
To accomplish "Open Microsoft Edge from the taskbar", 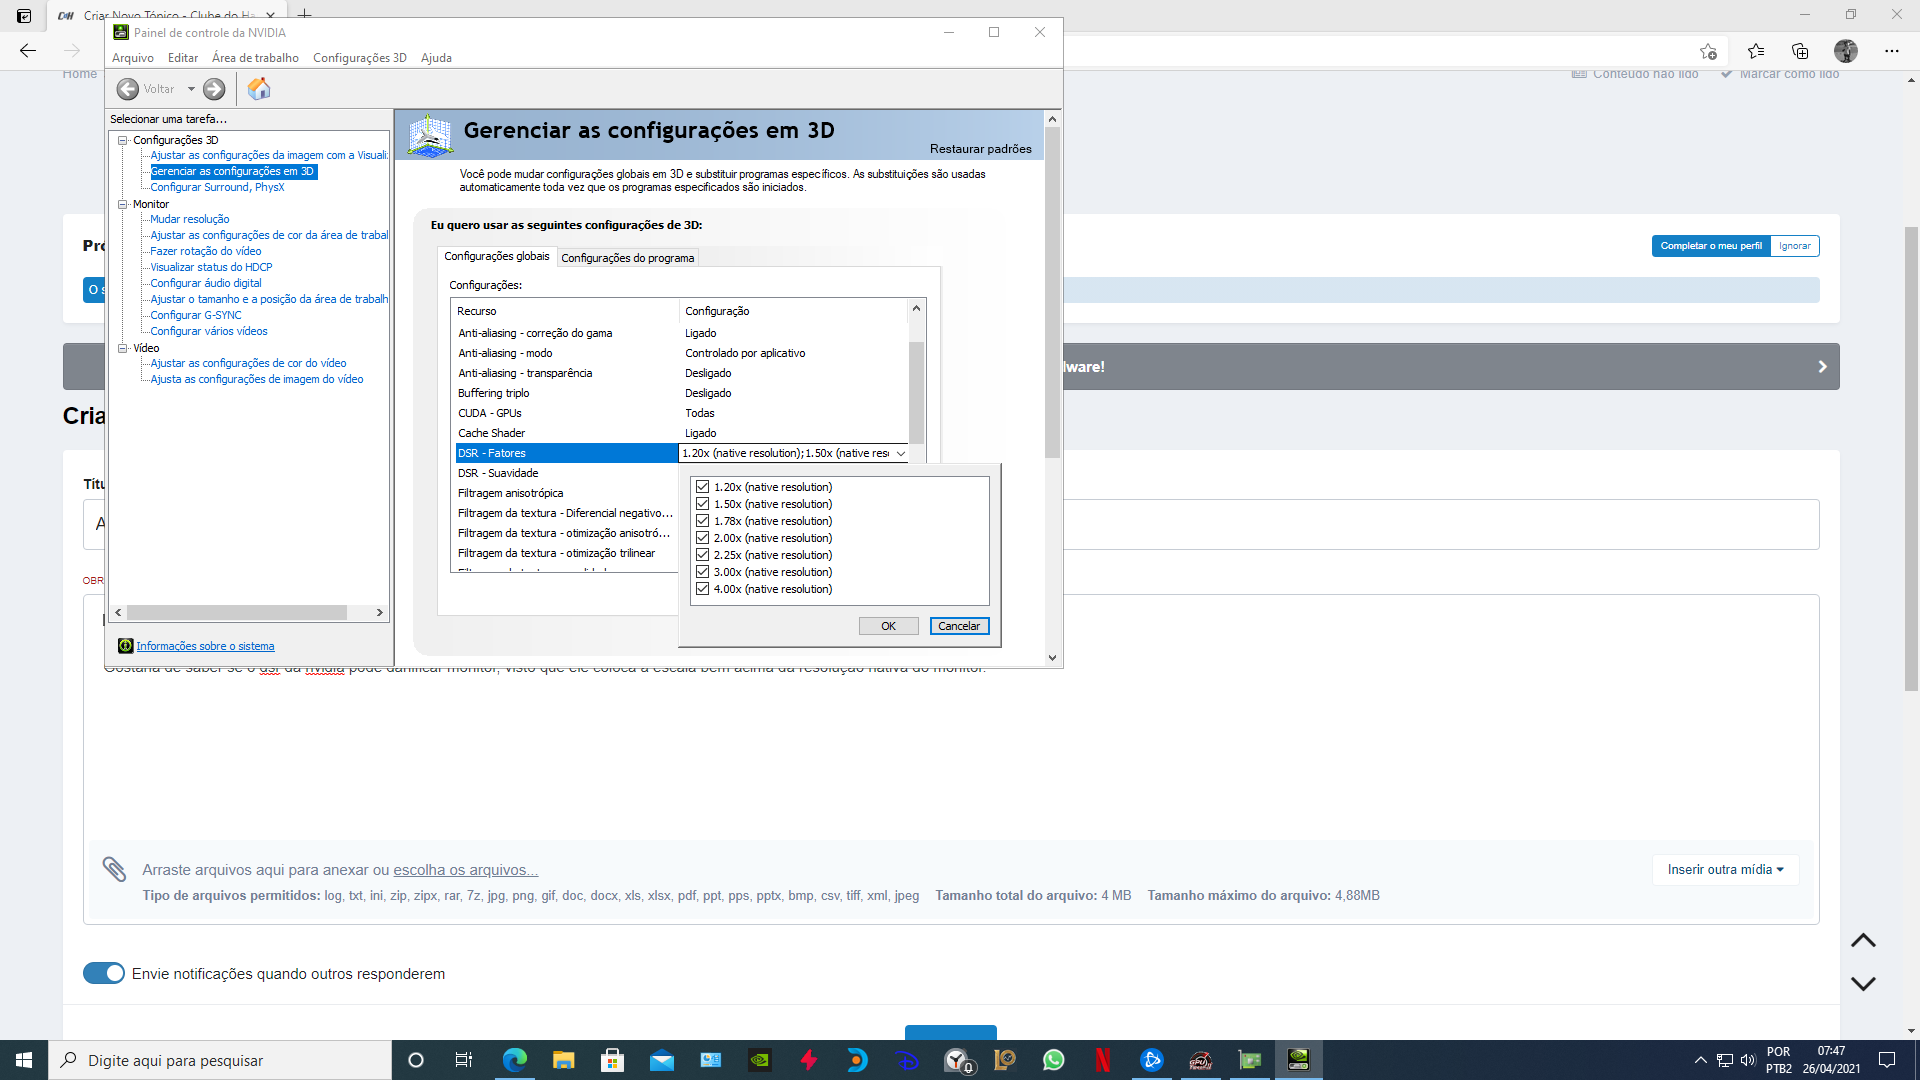I will pos(514,1060).
